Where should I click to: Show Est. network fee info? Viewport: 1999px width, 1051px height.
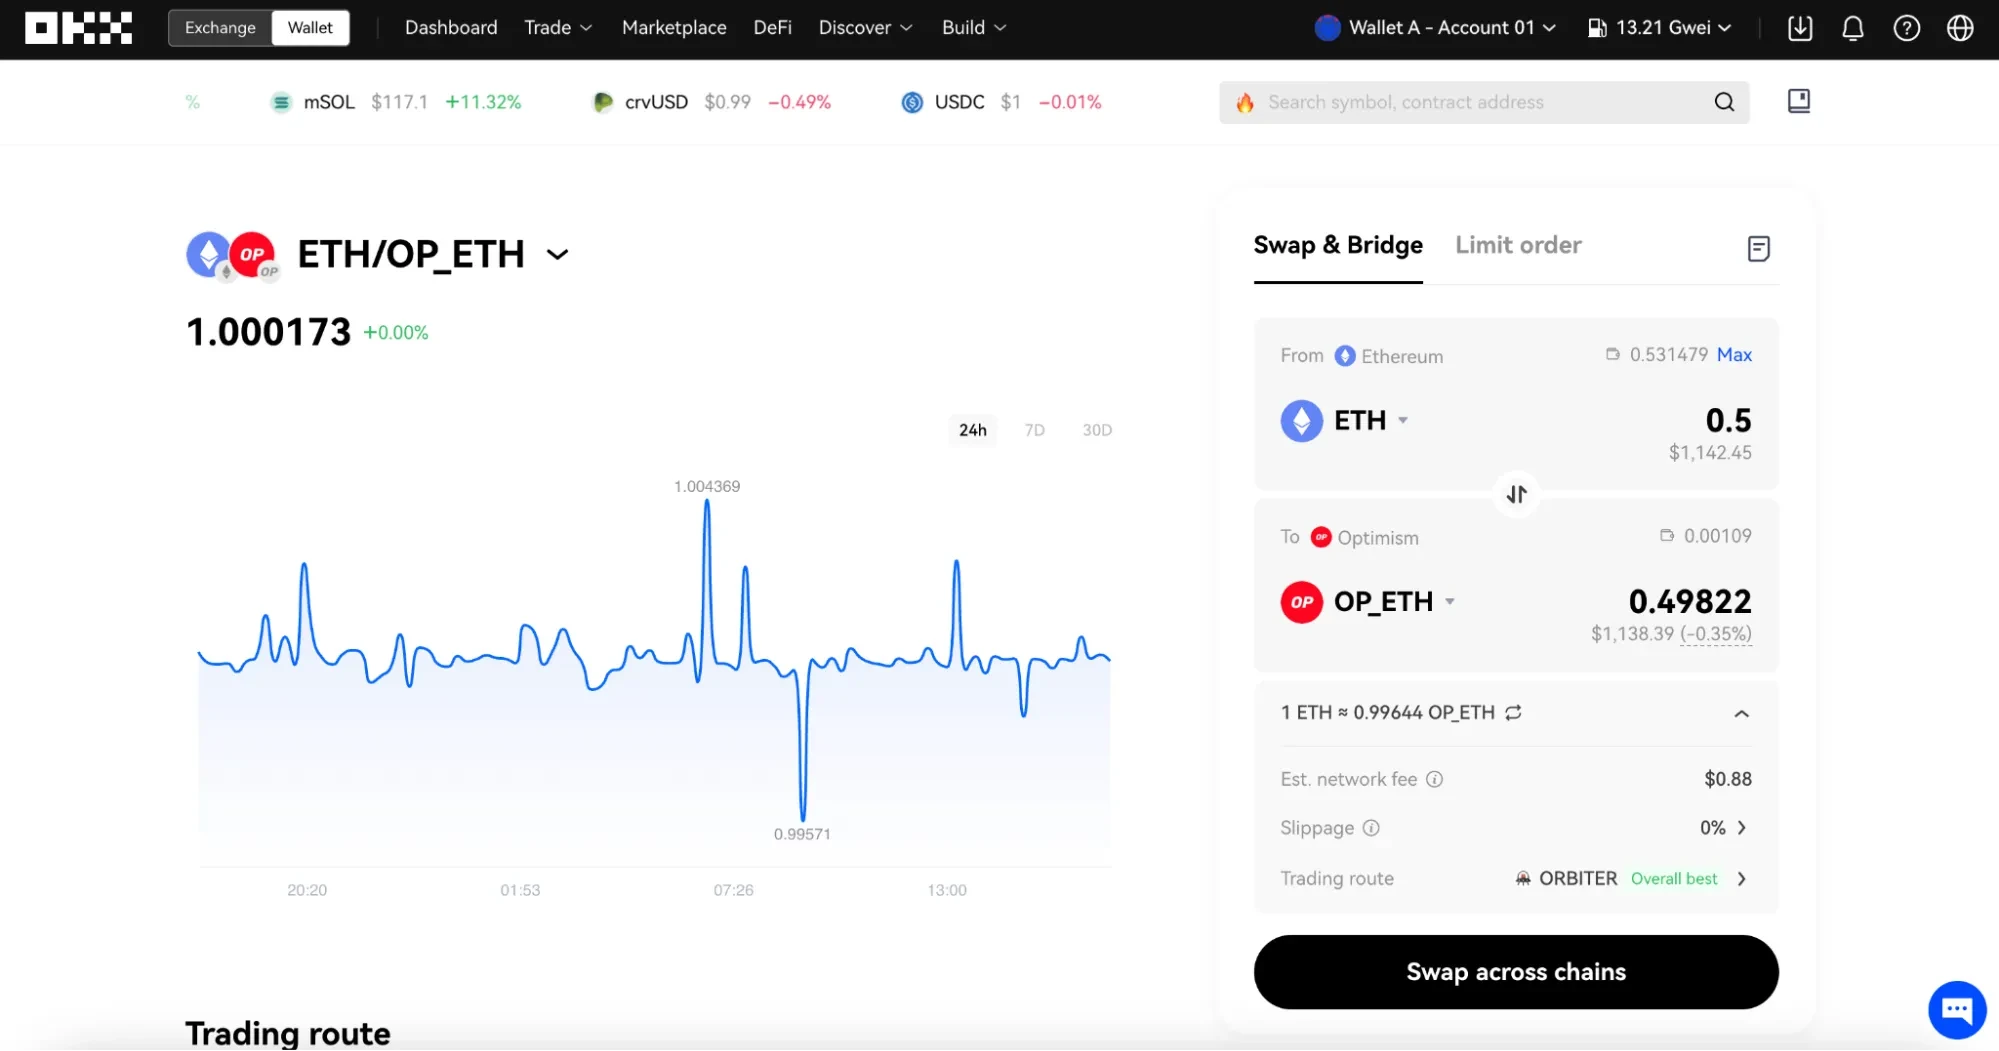tap(1434, 779)
